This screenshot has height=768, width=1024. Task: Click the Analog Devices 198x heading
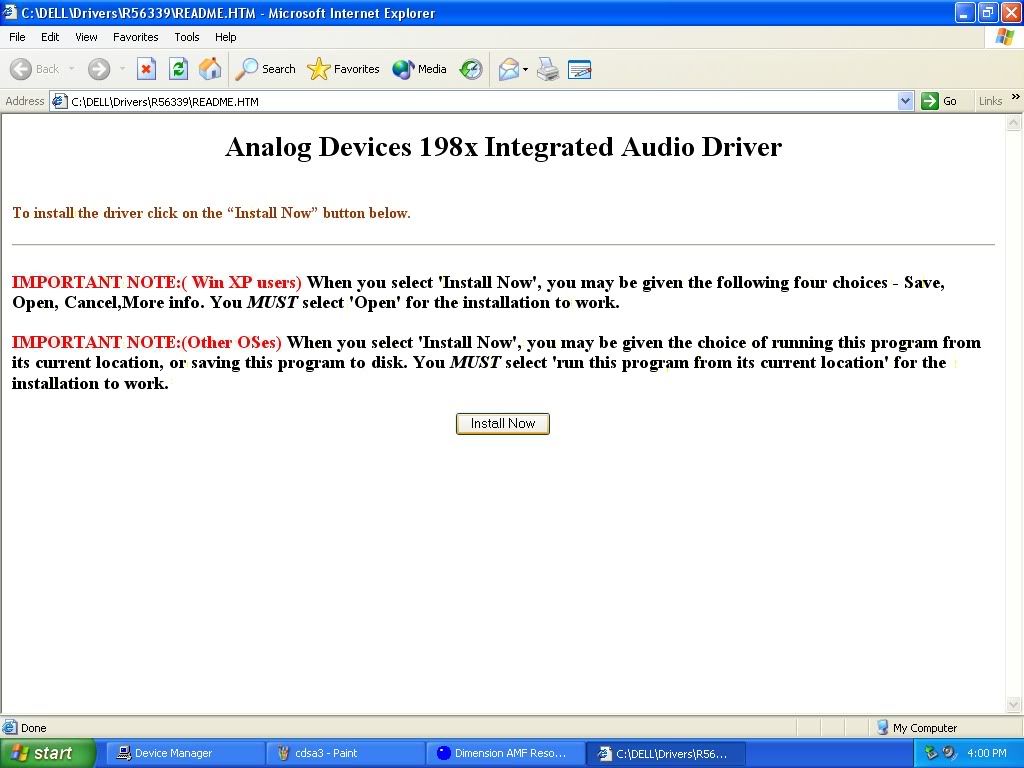504,147
